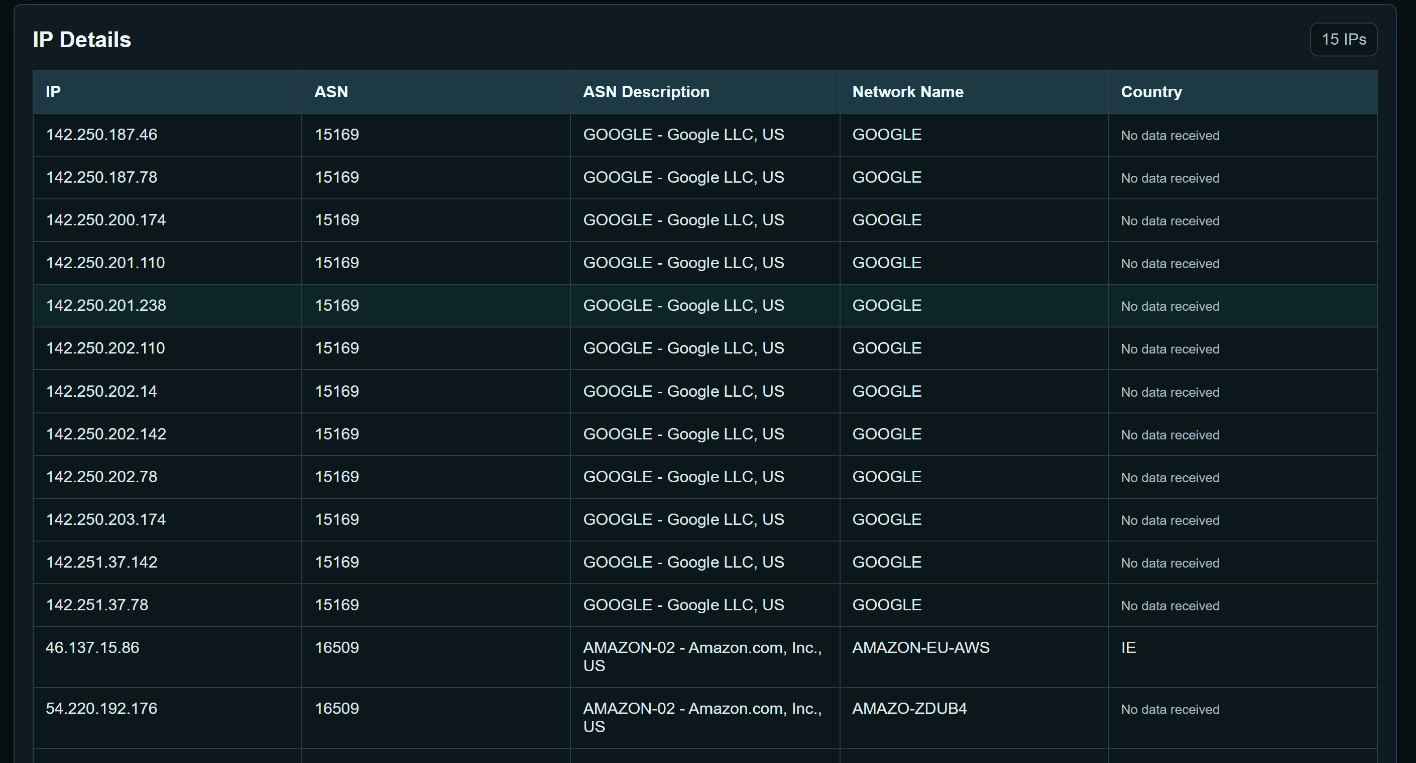Viewport: 1416px width, 763px height.
Task: Click ASN description in the 142.251.37.78 row
Action: tap(684, 605)
